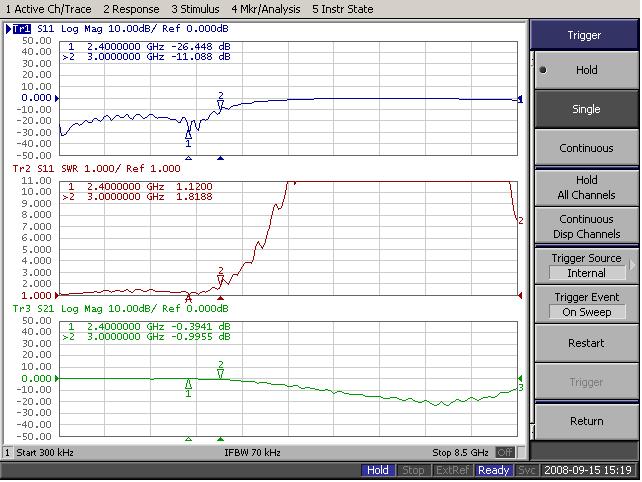This screenshot has width=642, height=482.
Task: Open the 3 Stimulus menu
Action: click(x=195, y=9)
